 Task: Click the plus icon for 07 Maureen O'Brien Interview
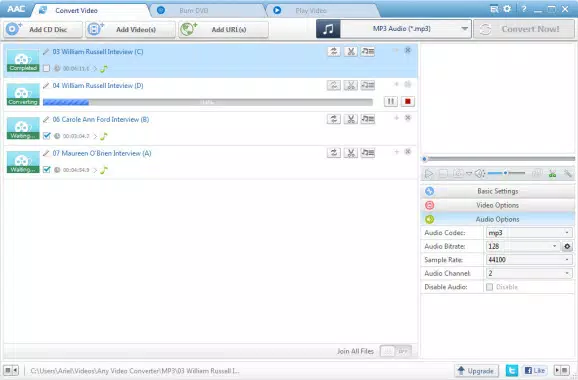pos(397,152)
